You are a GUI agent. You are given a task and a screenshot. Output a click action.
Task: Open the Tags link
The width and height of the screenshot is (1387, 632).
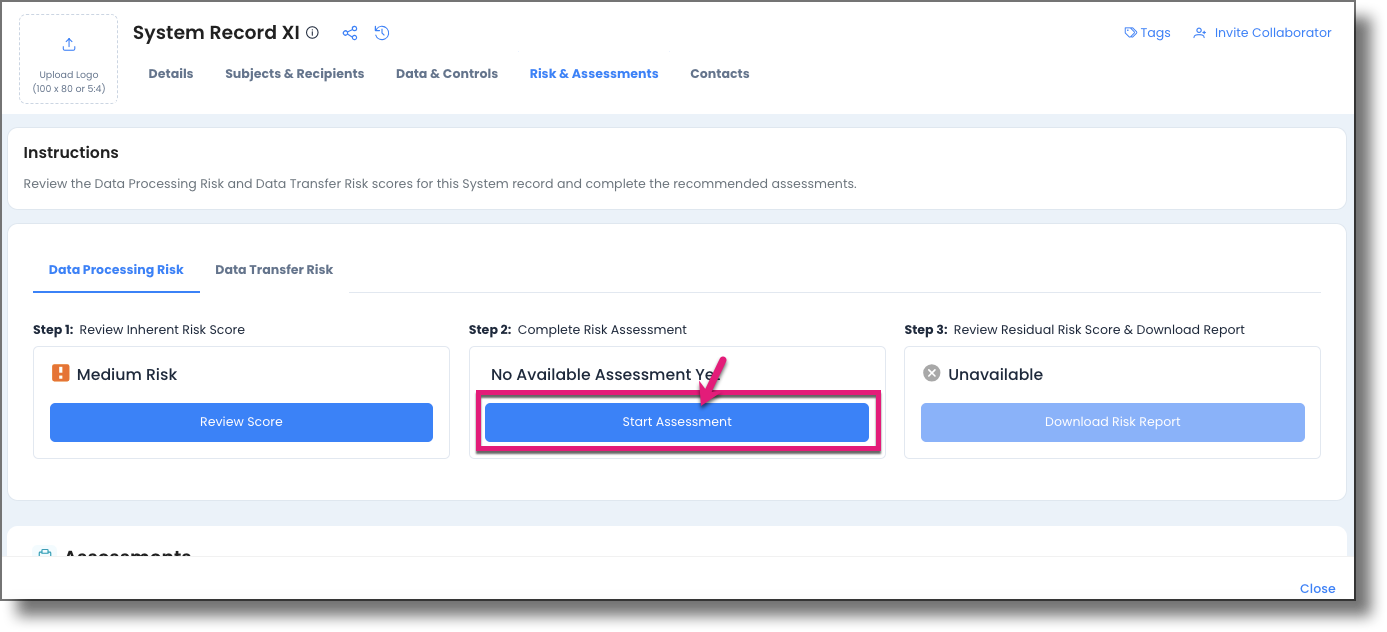(x=1155, y=33)
